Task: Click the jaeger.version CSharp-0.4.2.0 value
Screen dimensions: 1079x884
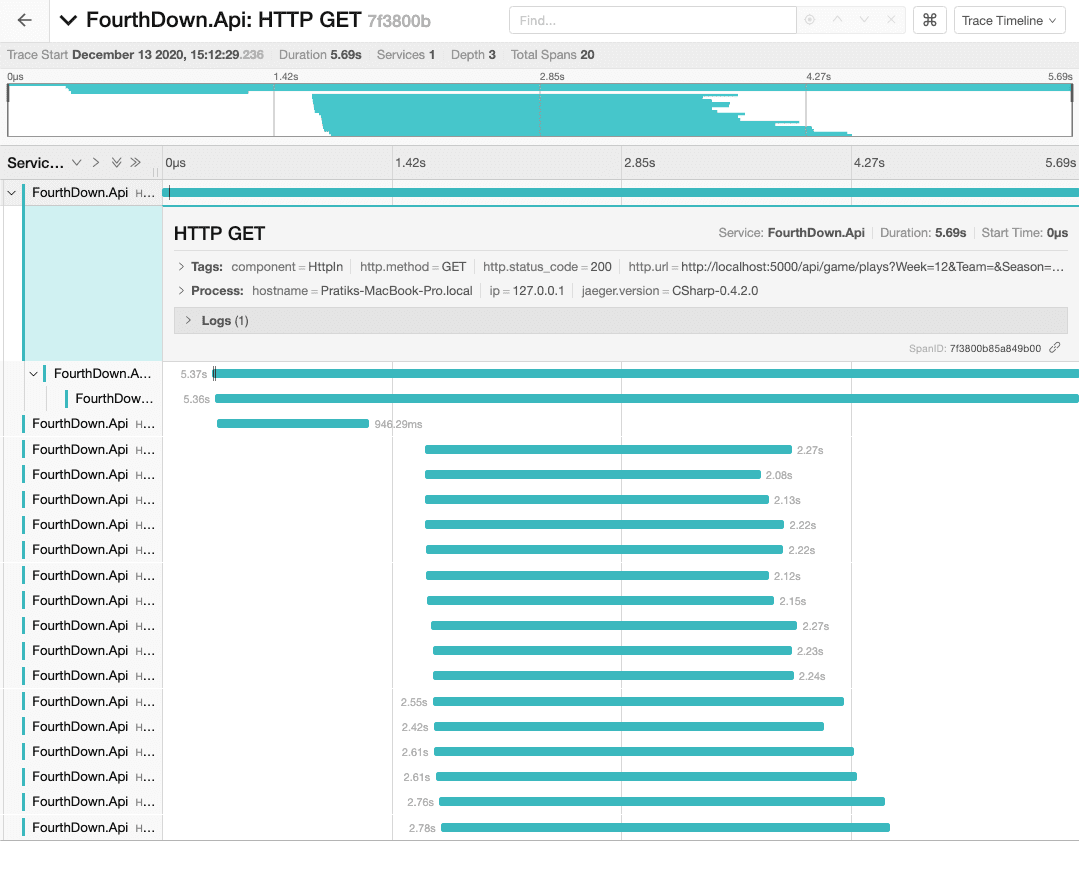Action: pyautogui.click(x=715, y=290)
